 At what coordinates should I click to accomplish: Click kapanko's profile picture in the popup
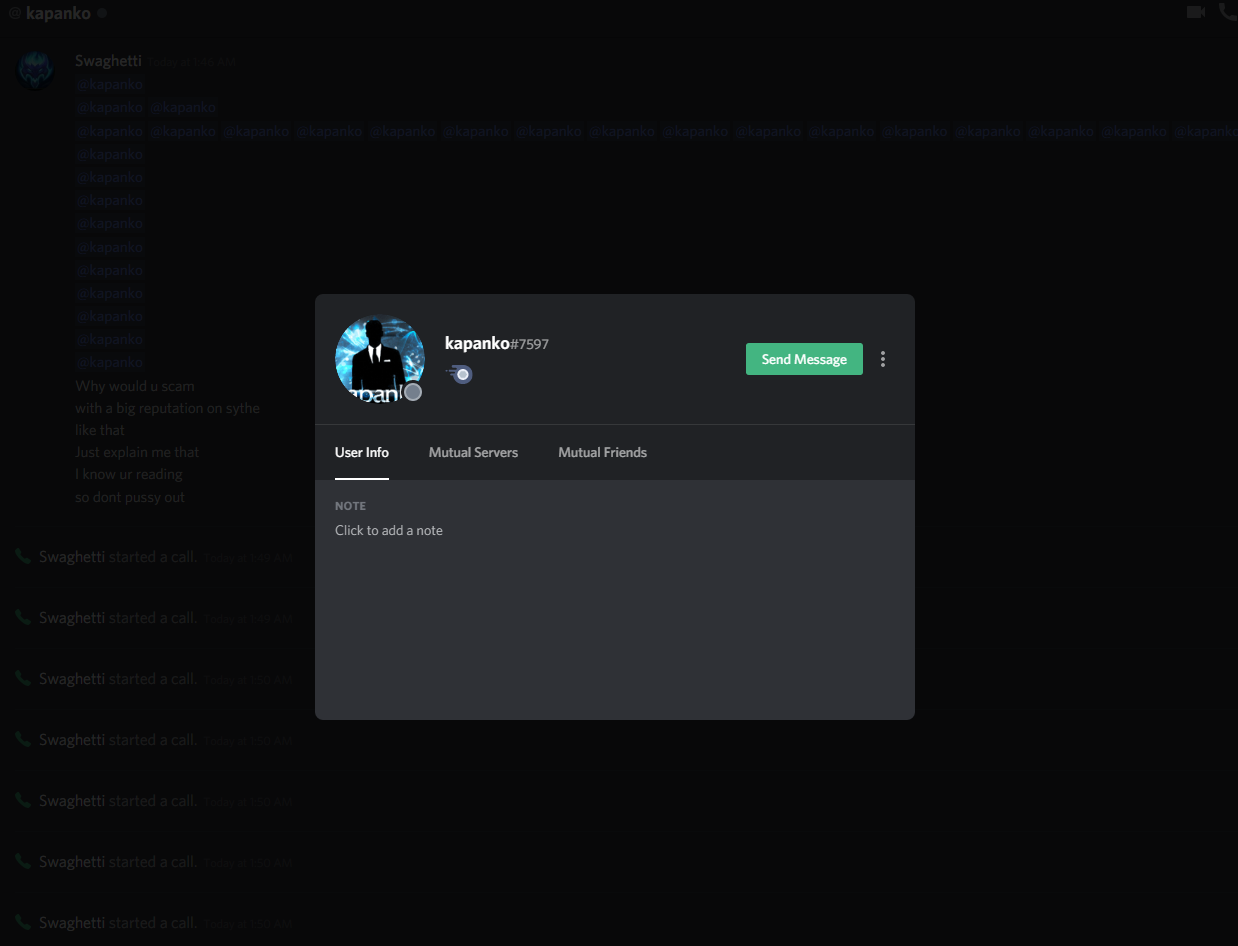pyautogui.click(x=379, y=359)
